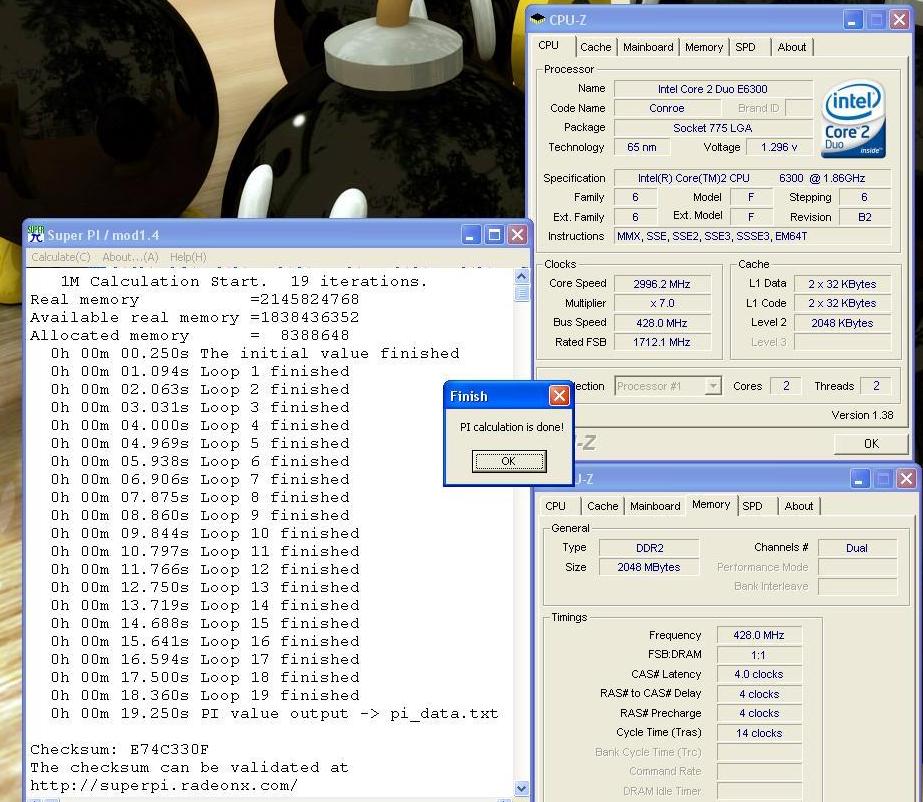Viewport: 923px width, 802px height.
Task: Click the Bus Speed value 428.0 MHz
Action: coord(662,323)
